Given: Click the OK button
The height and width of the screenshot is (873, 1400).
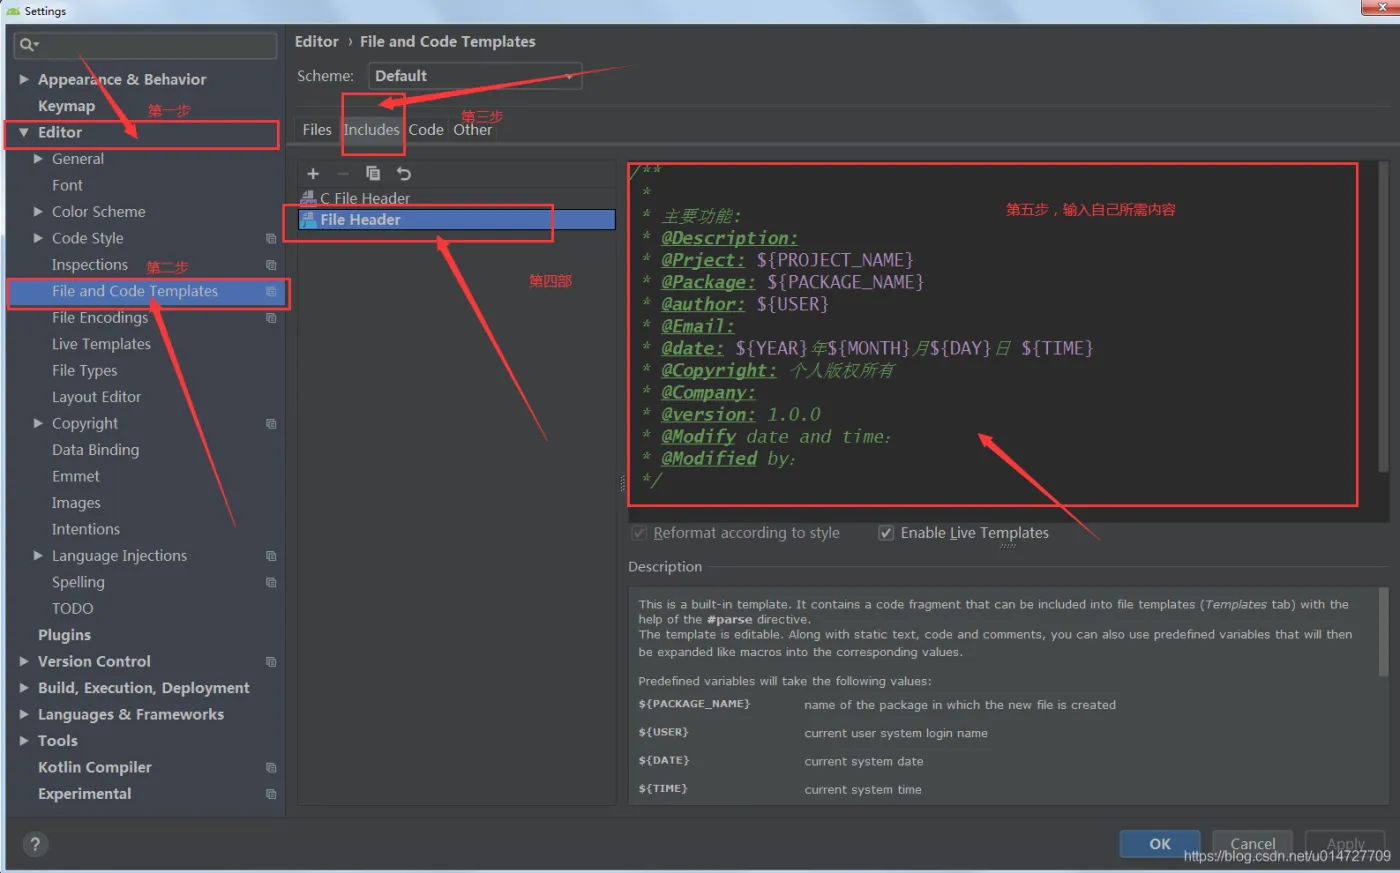Looking at the screenshot, I should click(1160, 844).
